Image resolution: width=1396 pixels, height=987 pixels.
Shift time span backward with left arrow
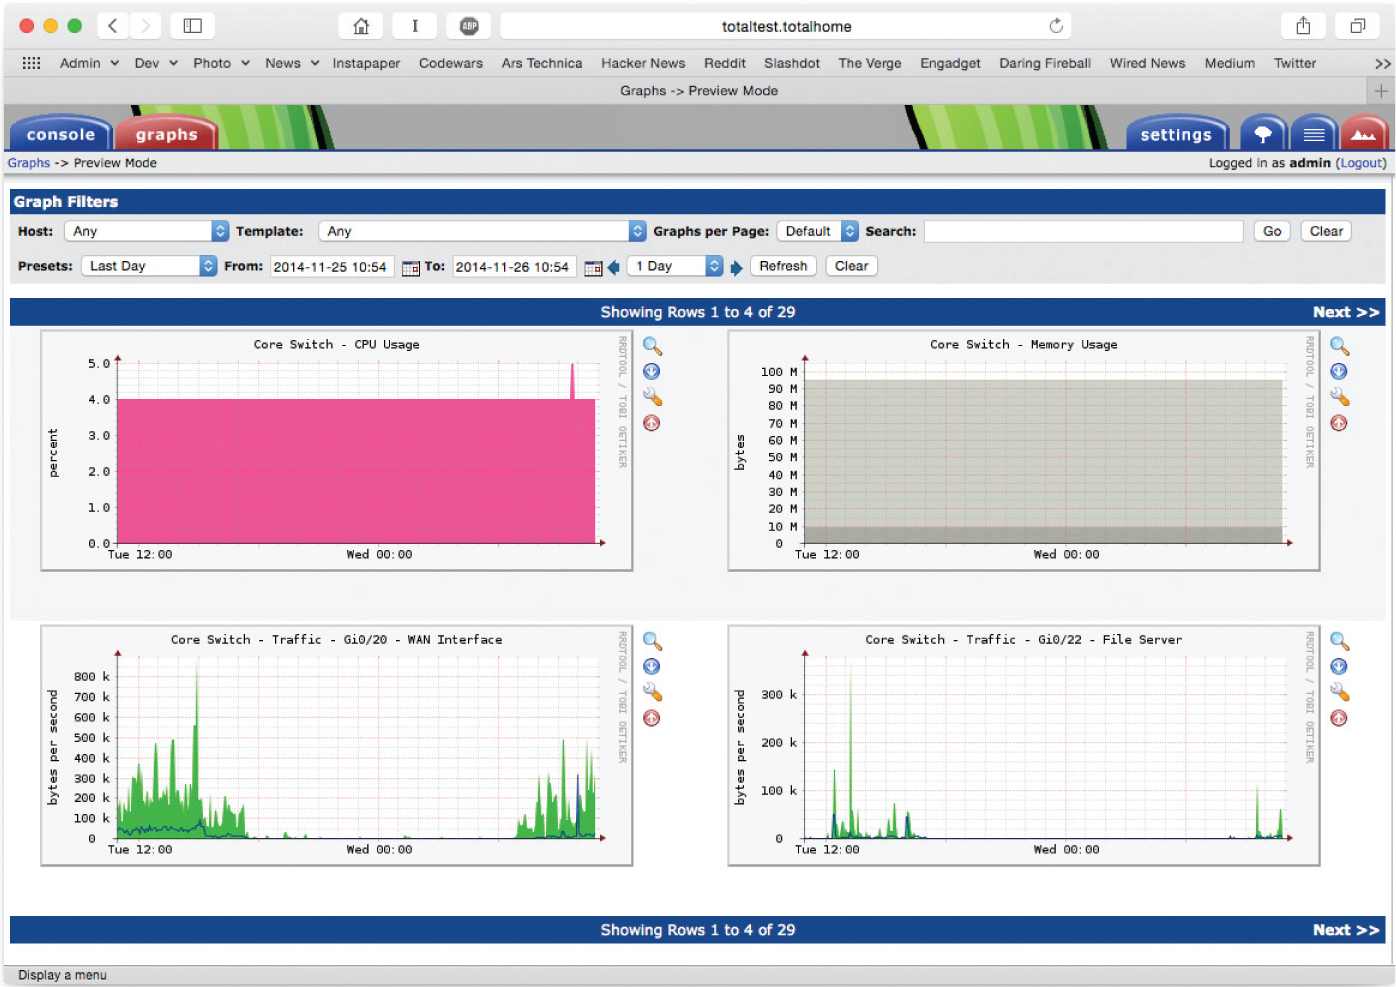pyautogui.click(x=614, y=267)
